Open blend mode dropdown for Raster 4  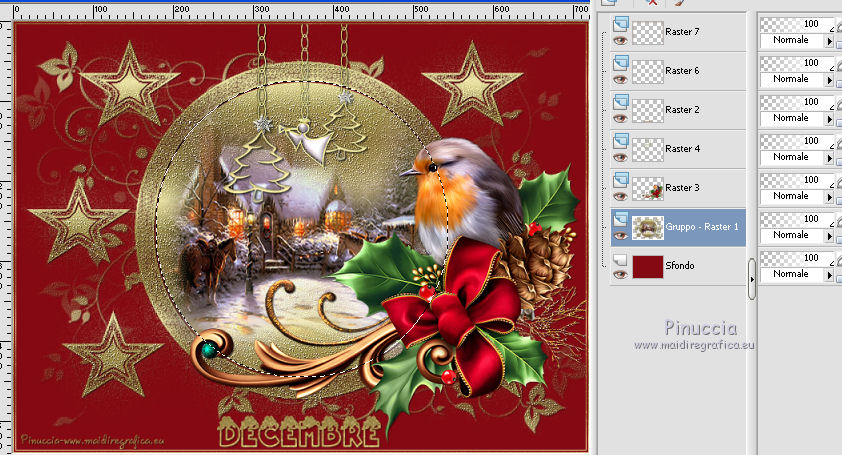pyautogui.click(x=829, y=158)
